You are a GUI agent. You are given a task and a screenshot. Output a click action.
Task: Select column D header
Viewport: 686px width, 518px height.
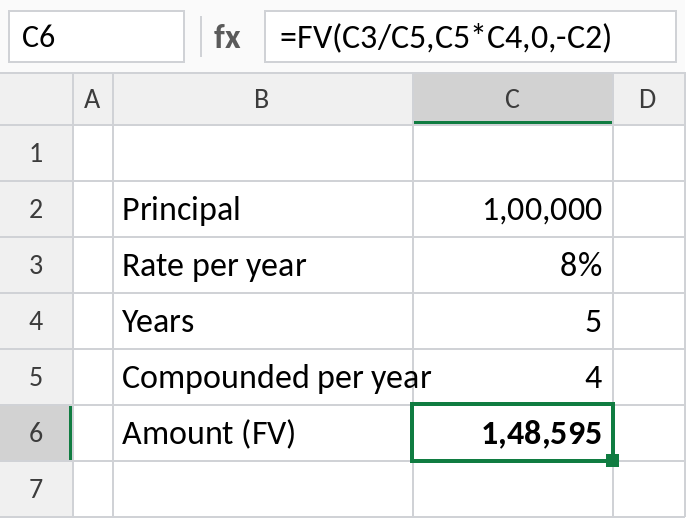pyautogui.click(x=649, y=99)
